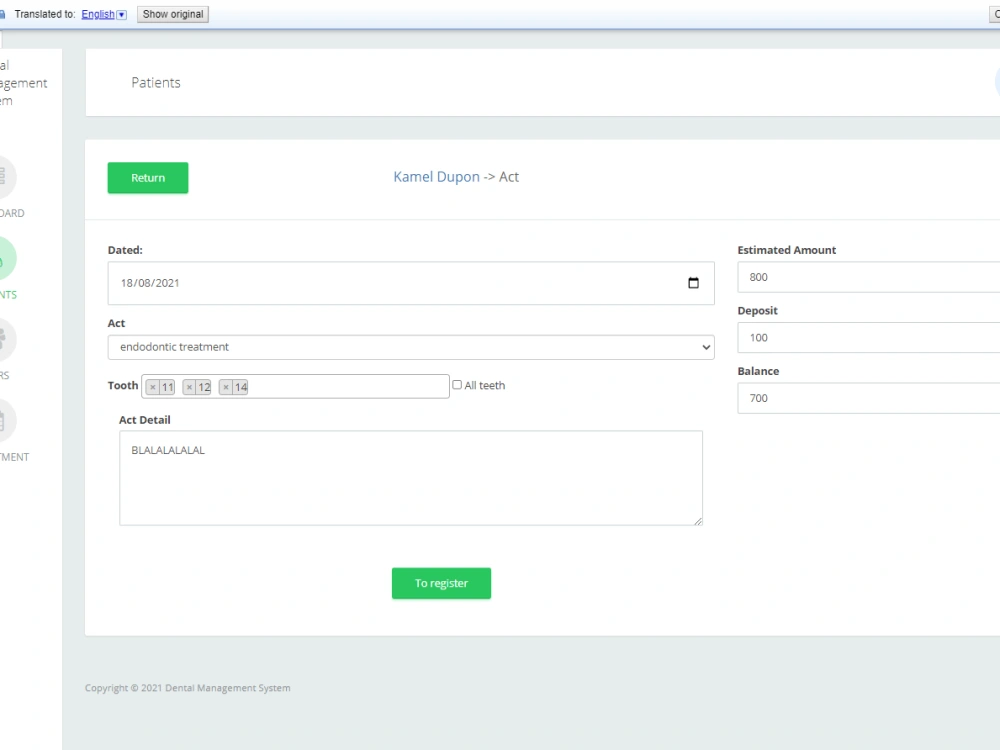Click the Estimated Amount label
This screenshot has width=1000, height=750.
786,251
